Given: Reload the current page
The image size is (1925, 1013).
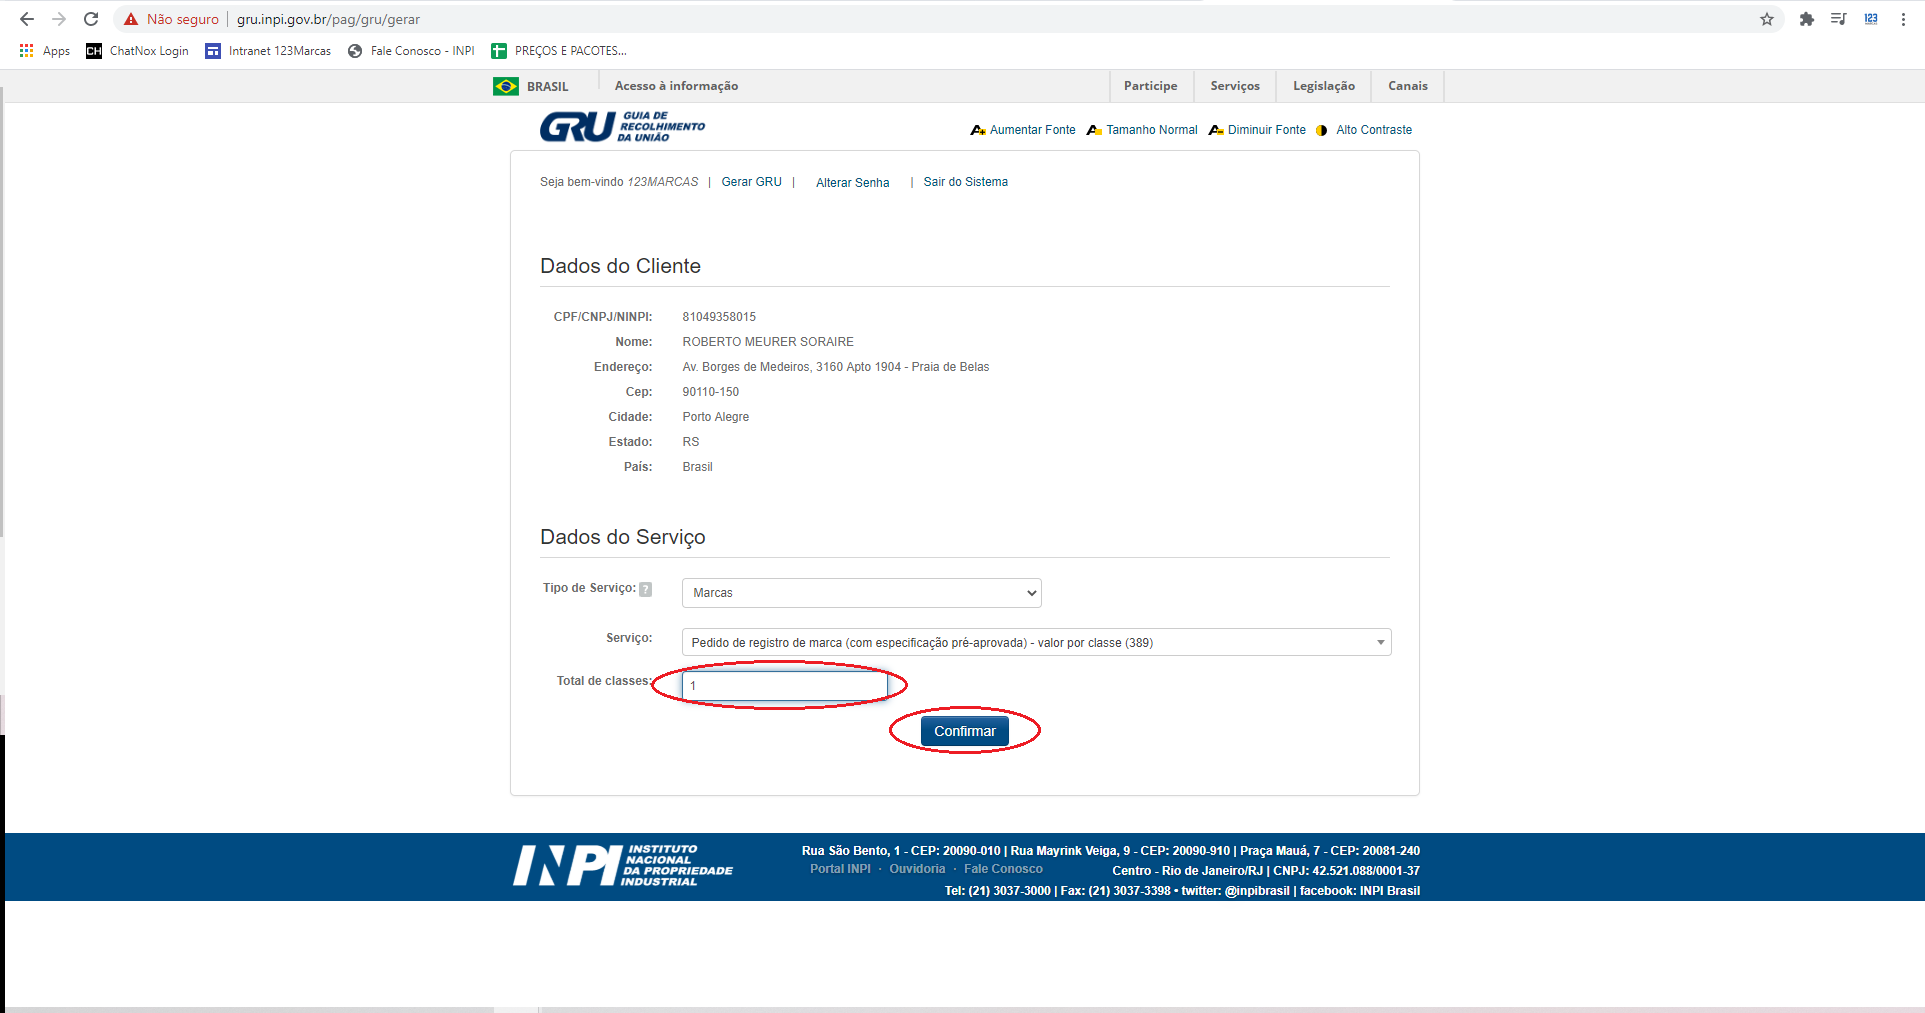Looking at the screenshot, I should 90,18.
